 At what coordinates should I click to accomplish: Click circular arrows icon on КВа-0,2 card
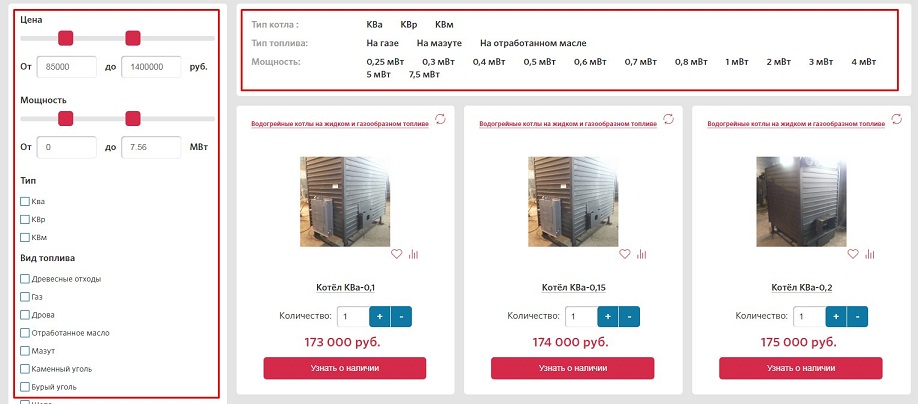(x=897, y=120)
